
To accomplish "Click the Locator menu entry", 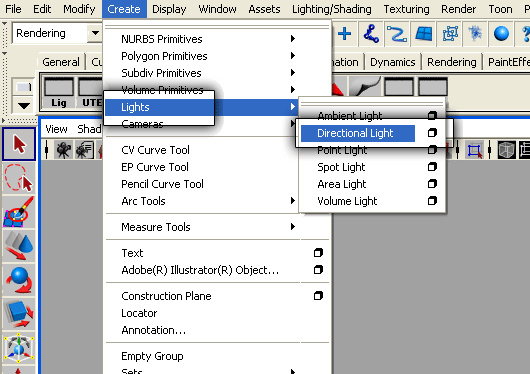I will coord(139,313).
